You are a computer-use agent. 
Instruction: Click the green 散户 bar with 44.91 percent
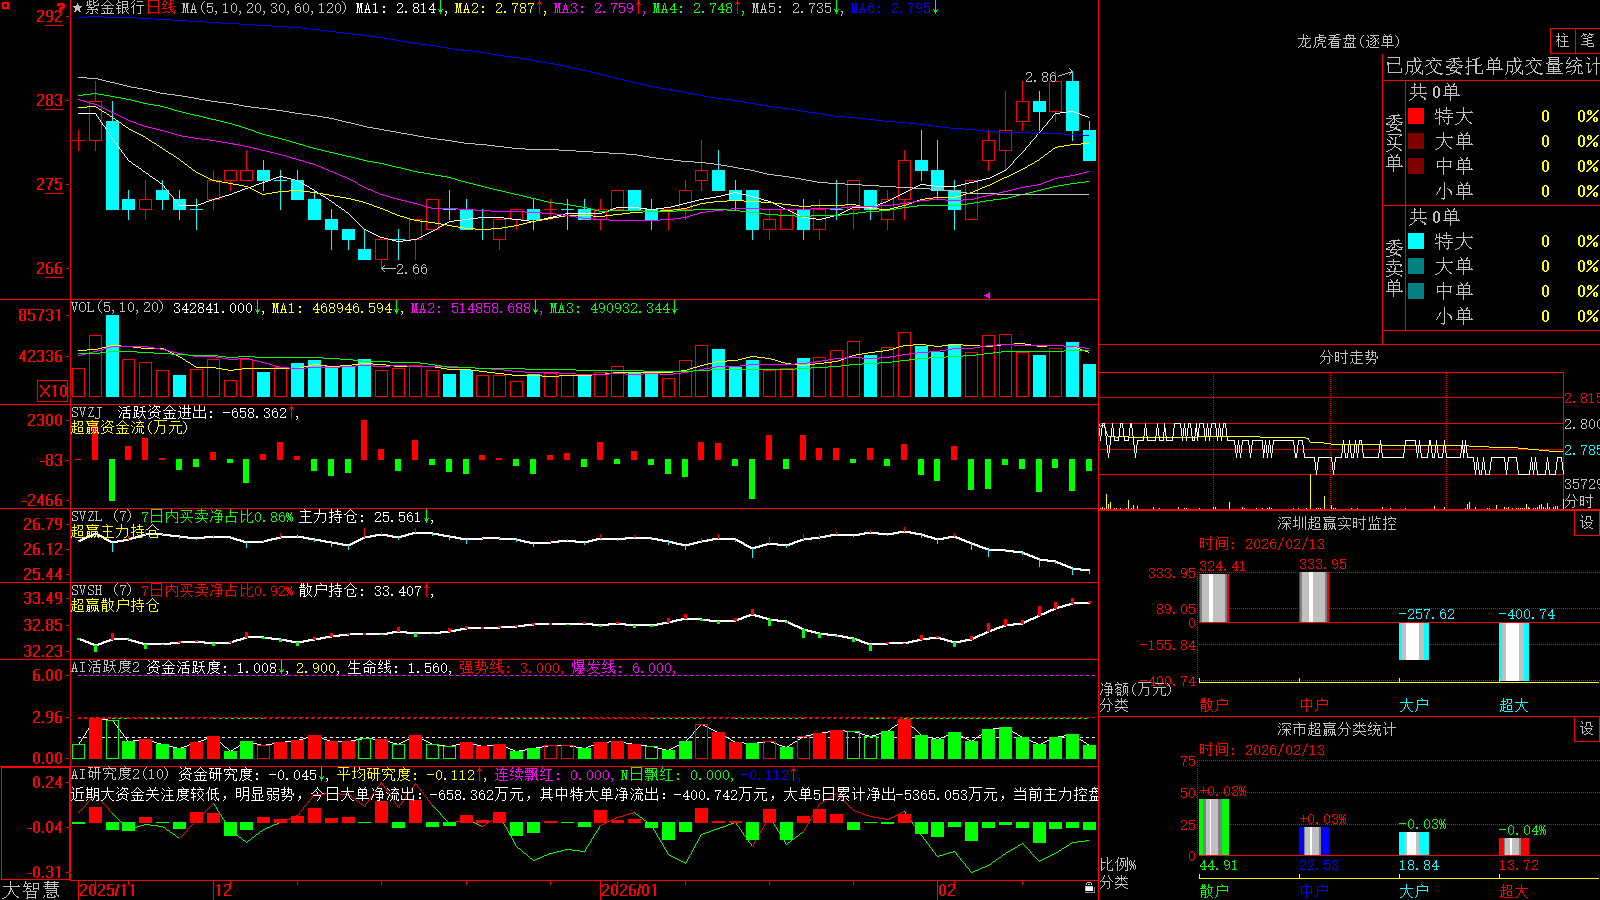(1214, 827)
